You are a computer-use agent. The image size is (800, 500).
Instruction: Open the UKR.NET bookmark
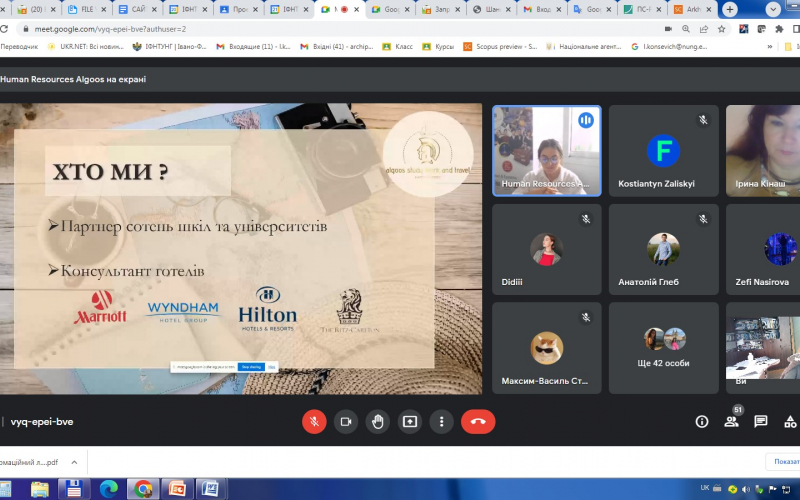point(86,46)
